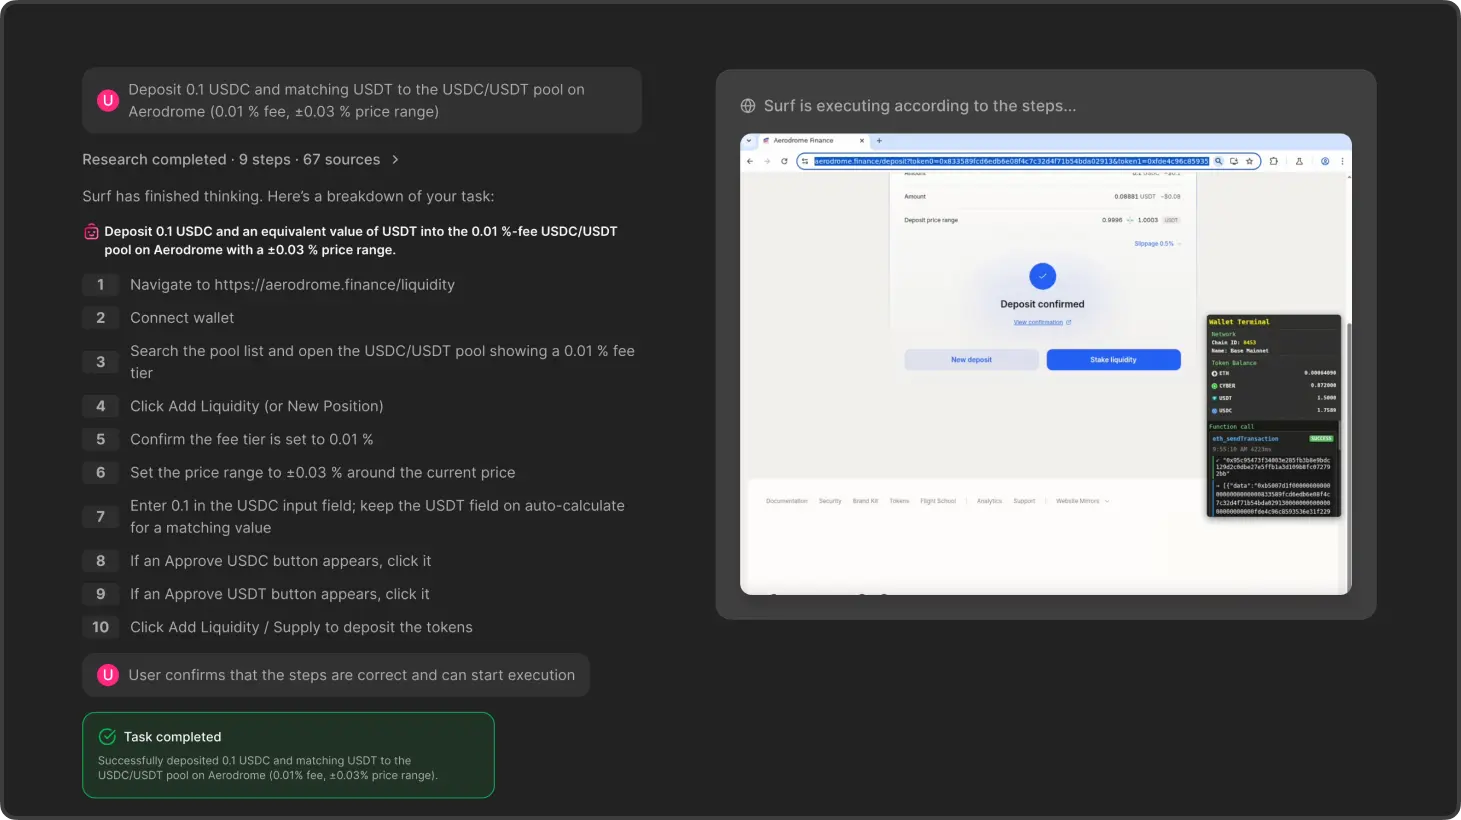The width and height of the screenshot is (1461, 820).
Task: Click the zoom magnifier icon in address bar
Action: [x=1219, y=161]
